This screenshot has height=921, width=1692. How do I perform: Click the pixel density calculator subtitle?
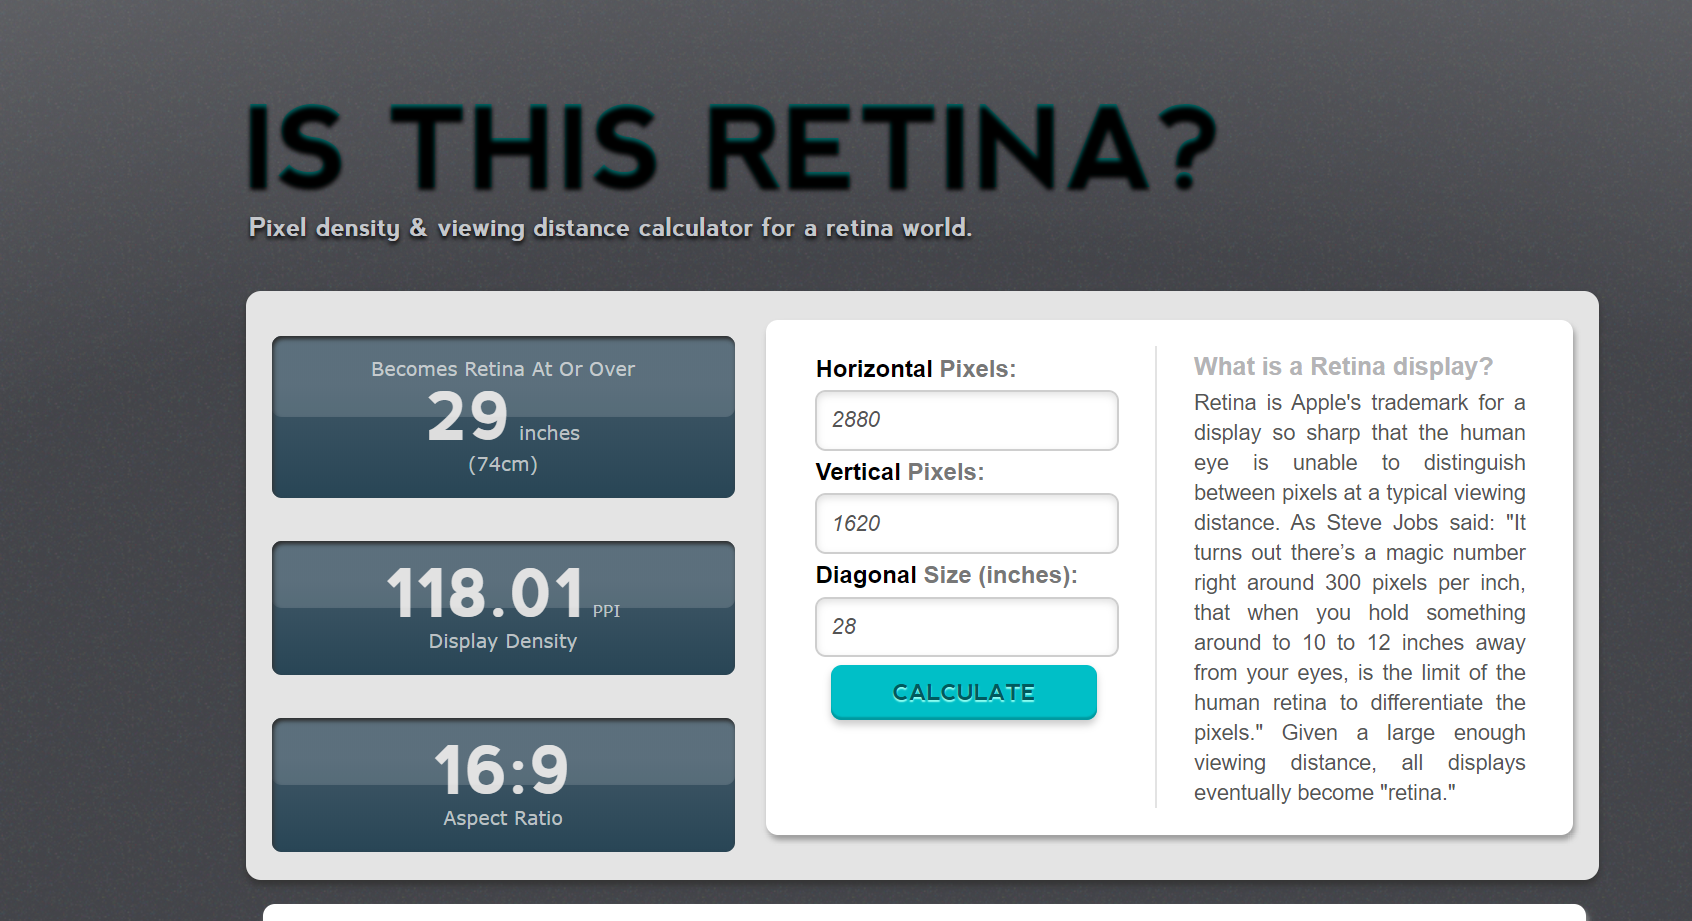[x=610, y=228]
